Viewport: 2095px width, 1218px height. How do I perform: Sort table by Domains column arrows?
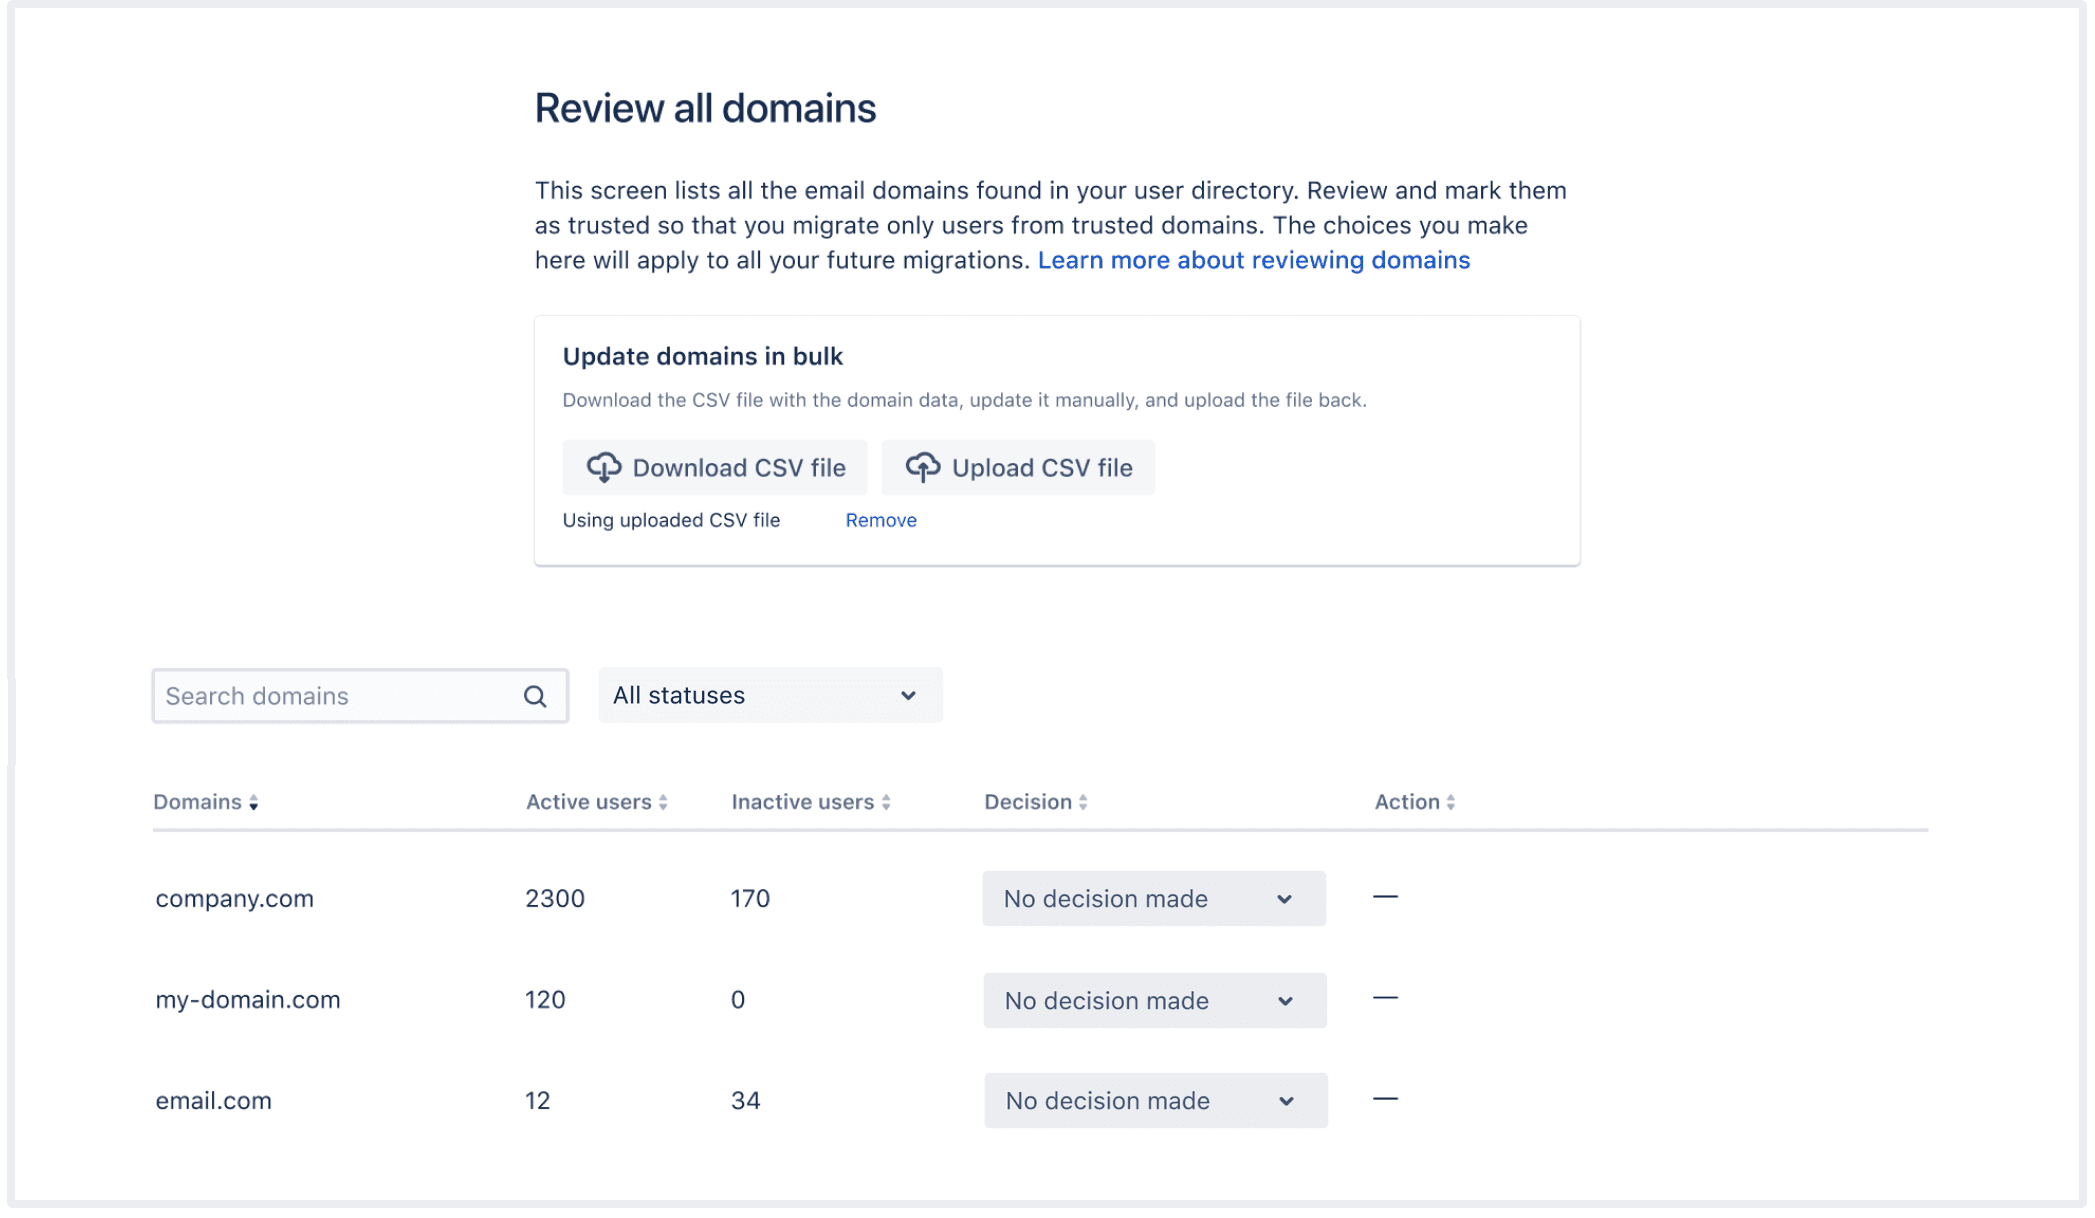click(x=254, y=804)
